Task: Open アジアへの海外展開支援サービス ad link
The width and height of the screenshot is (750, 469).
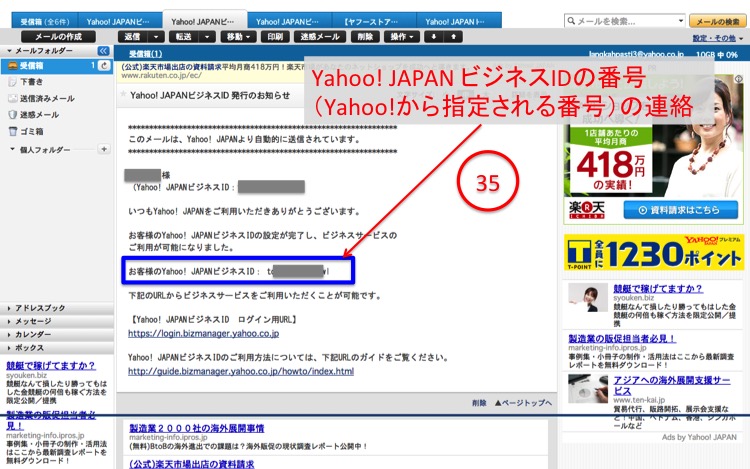Action: pos(672,385)
